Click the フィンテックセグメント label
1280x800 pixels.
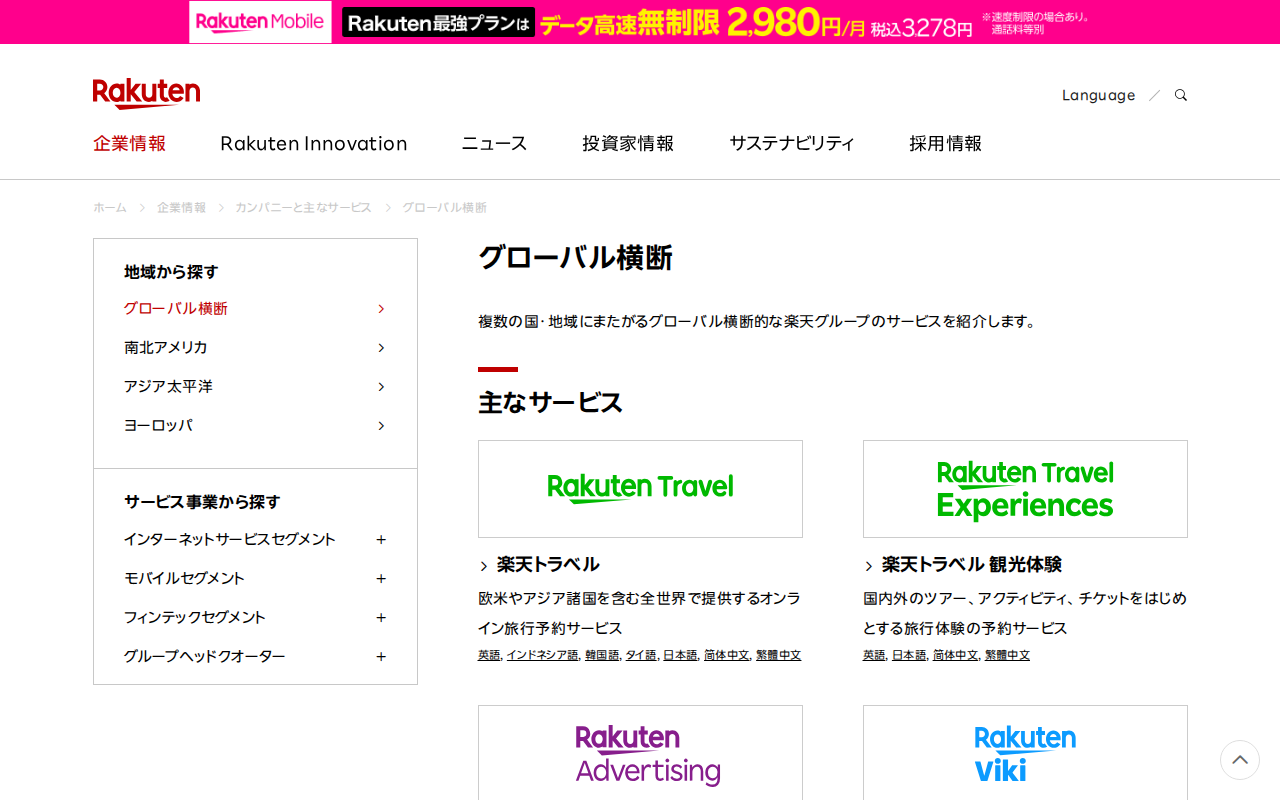coord(195,617)
